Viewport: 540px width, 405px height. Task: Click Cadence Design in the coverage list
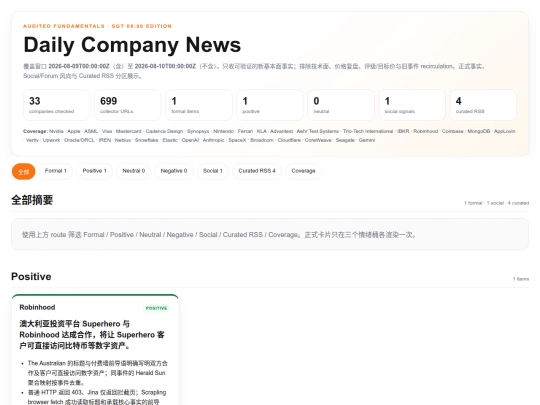point(164,131)
